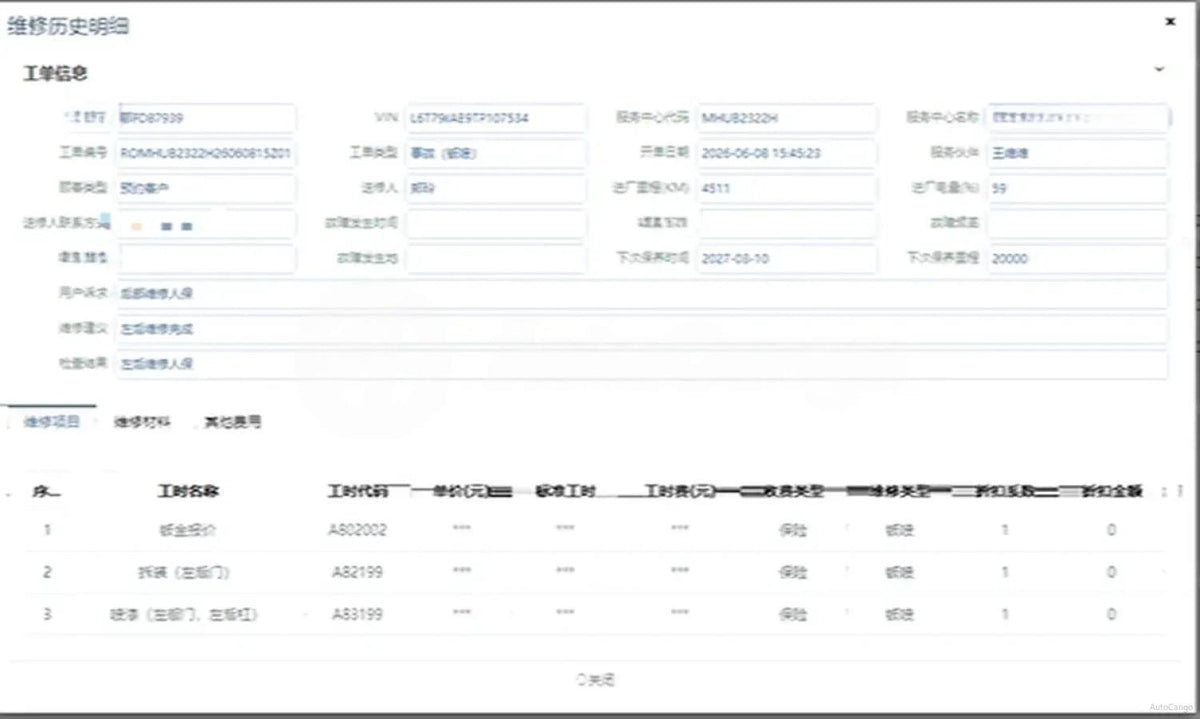Click the empty 故障发生时间 field
Image resolution: width=1200 pixels, height=719 pixels.
tap(496, 224)
